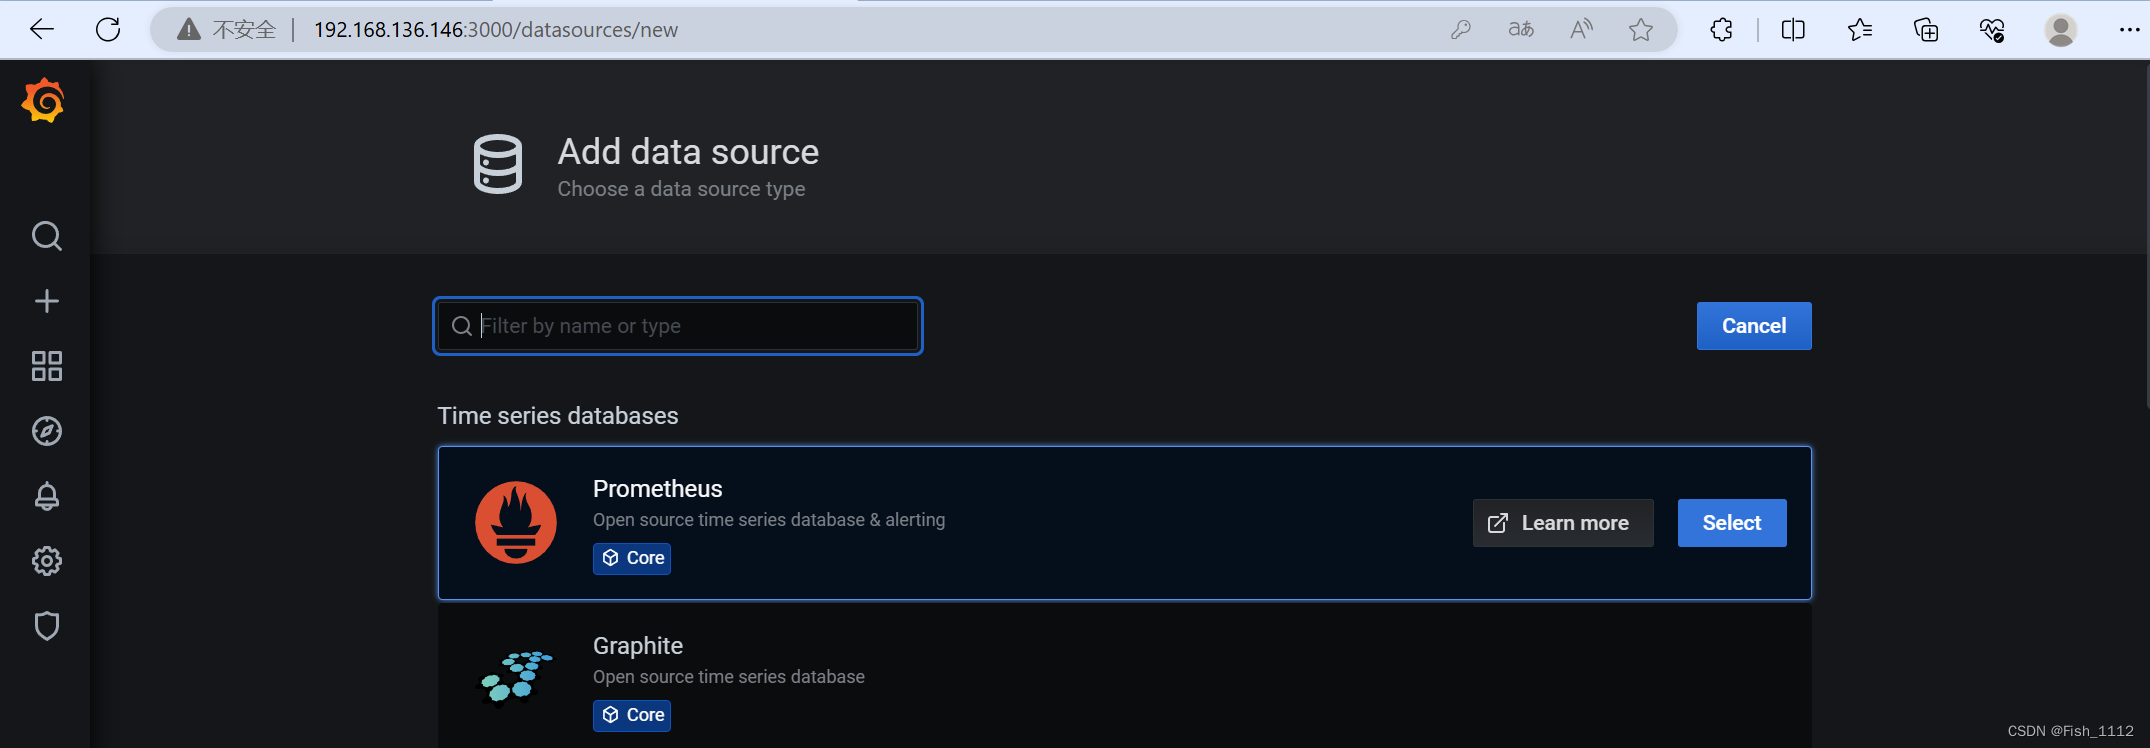Click the Graphite title text
The image size is (2150, 748).
point(638,646)
